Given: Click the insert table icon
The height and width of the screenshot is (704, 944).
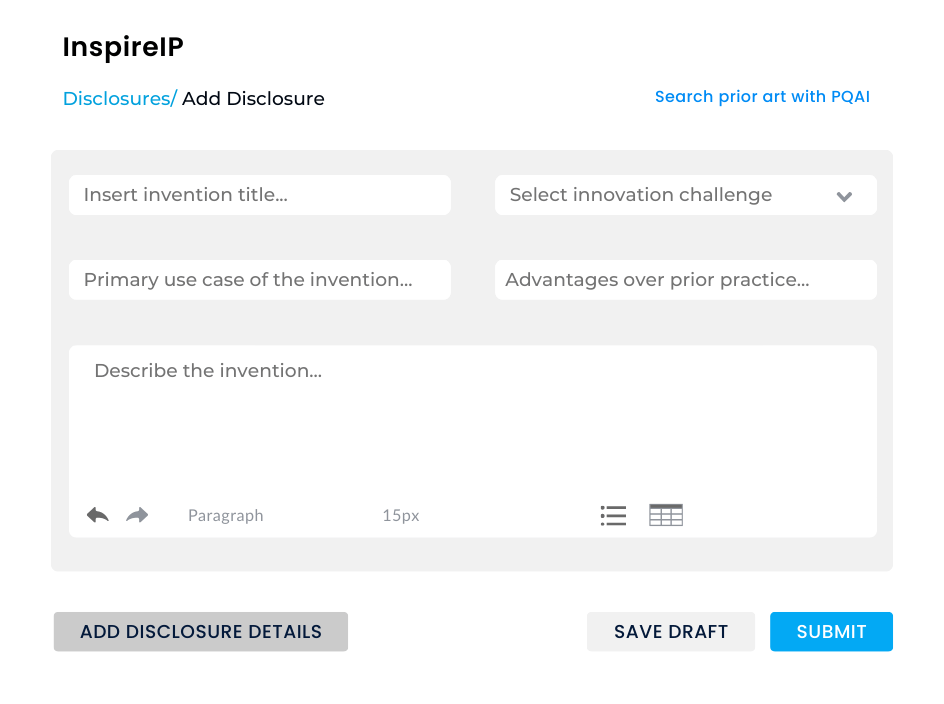Looking at the screenshot, I should [665, 514].
